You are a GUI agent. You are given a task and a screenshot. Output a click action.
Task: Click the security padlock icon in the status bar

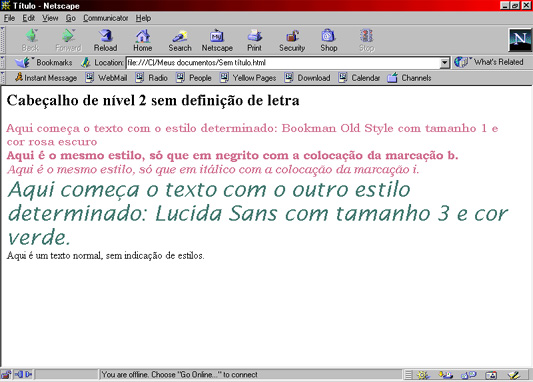point(6,375)
